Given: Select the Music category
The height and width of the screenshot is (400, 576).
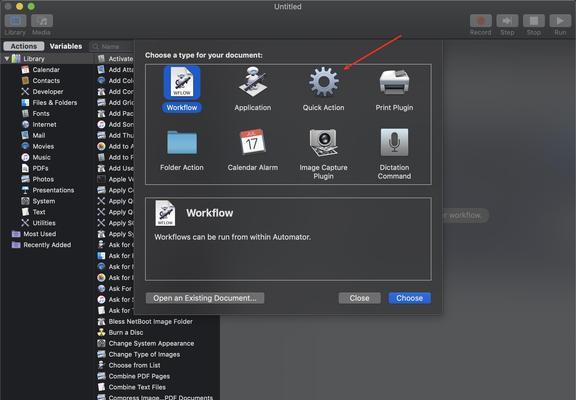Looking at the screenshot, I should pyautogui.click(x=42, y=157).
